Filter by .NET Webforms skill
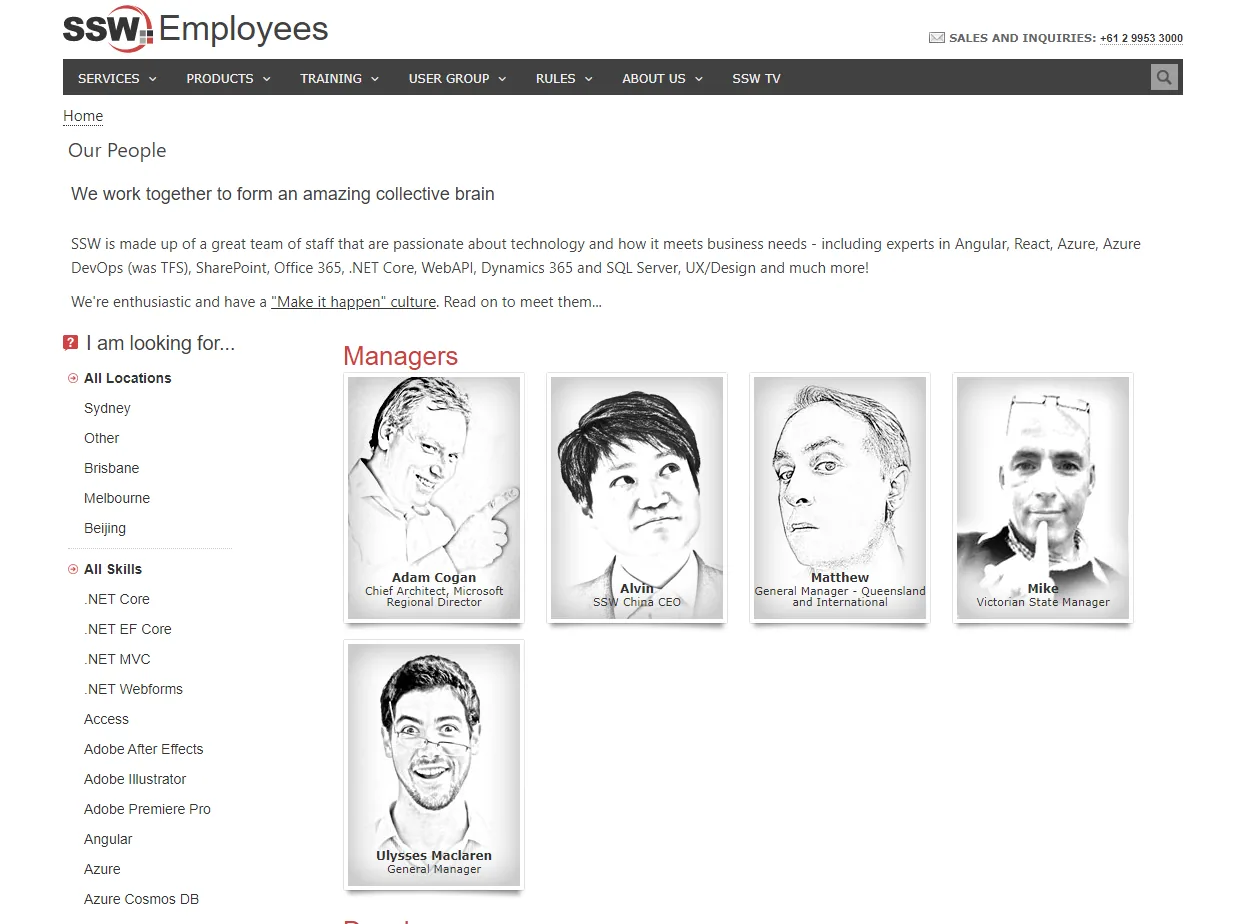Image resolution: width=1246 pixels, height=924 pixels. [x=133, y=689]
